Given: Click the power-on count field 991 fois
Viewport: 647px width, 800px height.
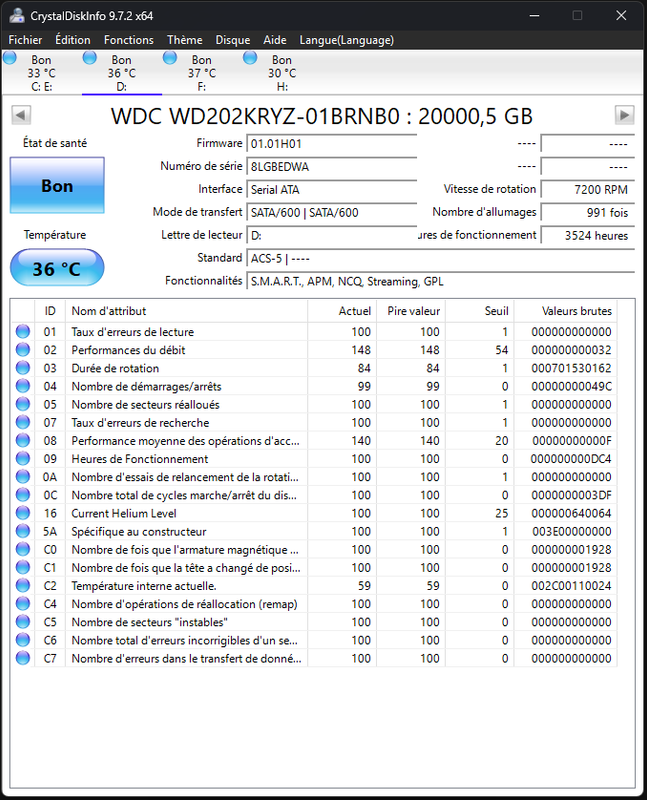Looking at the screenshot, I should pos(587,213).
